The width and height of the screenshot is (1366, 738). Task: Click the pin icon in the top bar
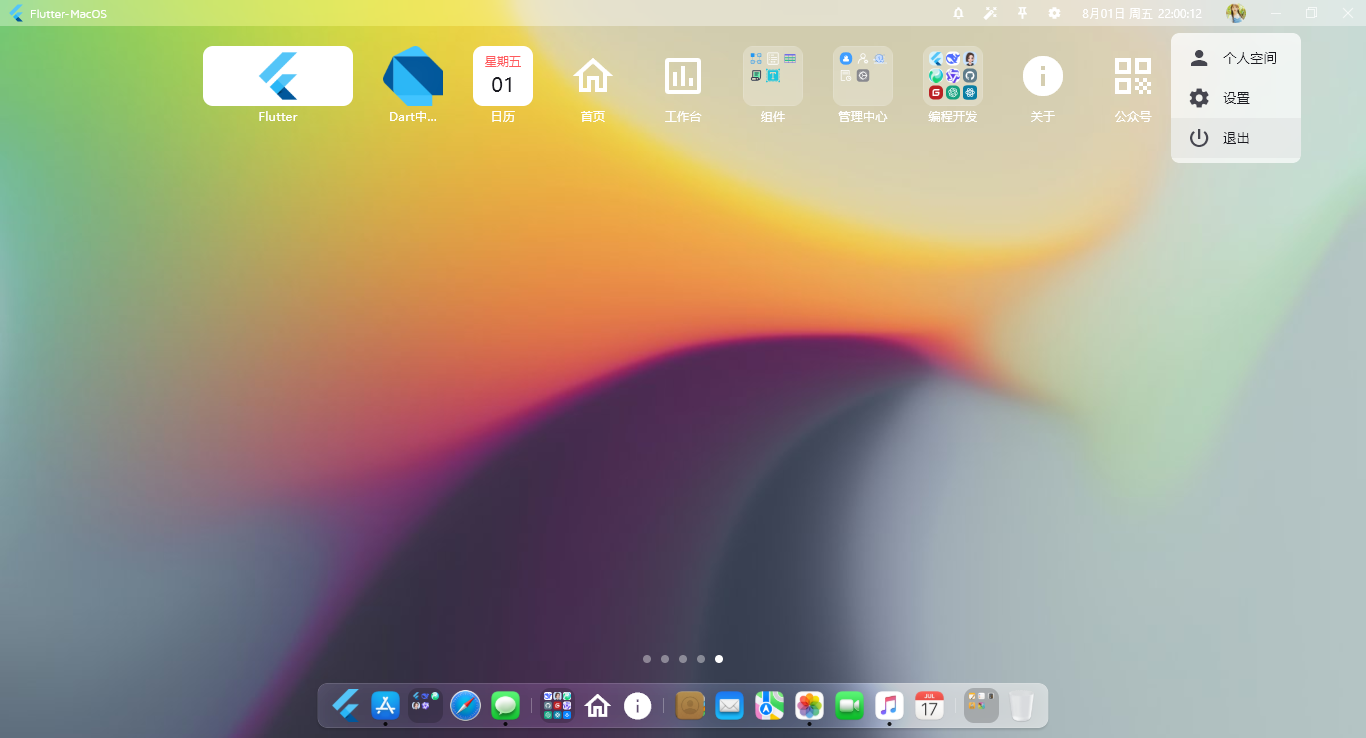pyautogui.click(x=1022, y=13)
